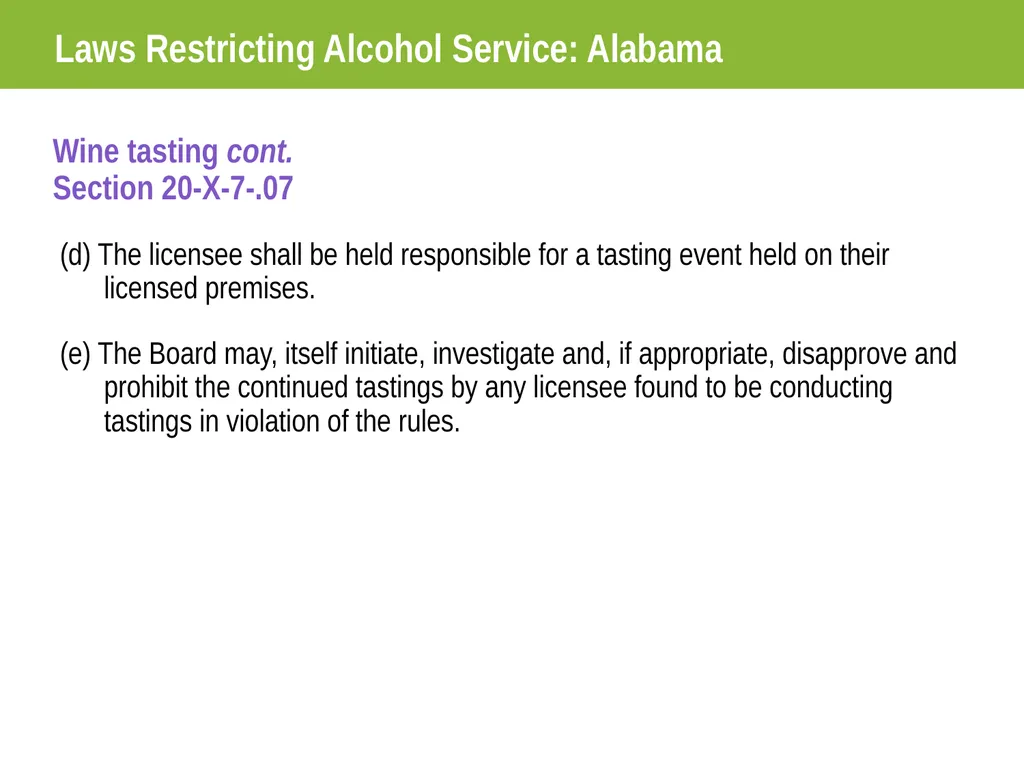Select the 'Wine tasting cont.' heading
The height and width of the screenshot is (768, 1024).
click(x=173, y=152)
